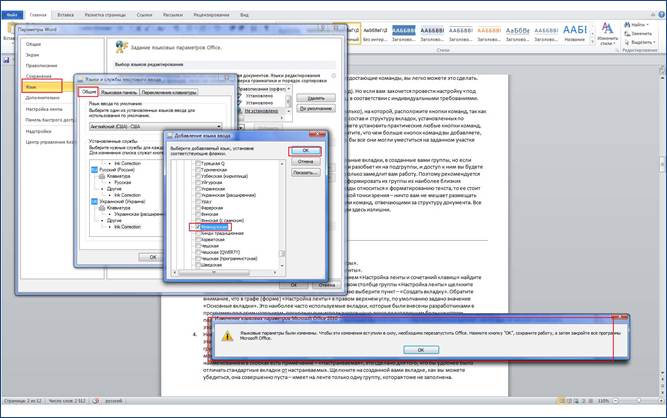This screenshot has width=667, height=418.
Task: Click the русский language status bar entry
Action: 114,401
